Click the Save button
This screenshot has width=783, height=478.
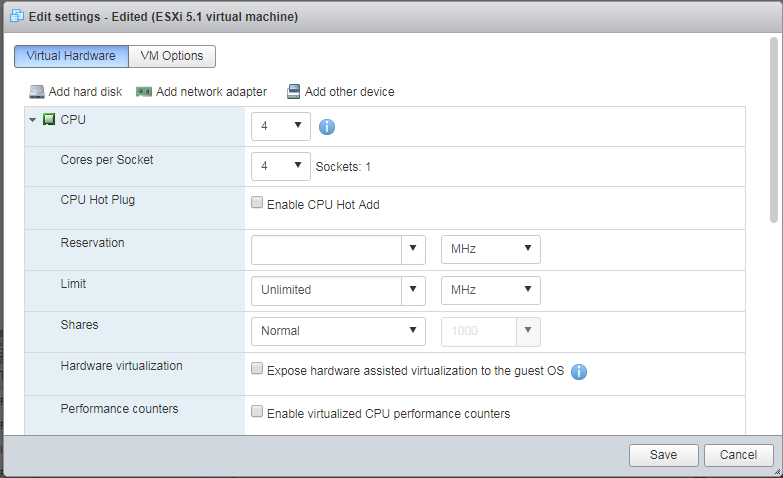pos(664,455)
